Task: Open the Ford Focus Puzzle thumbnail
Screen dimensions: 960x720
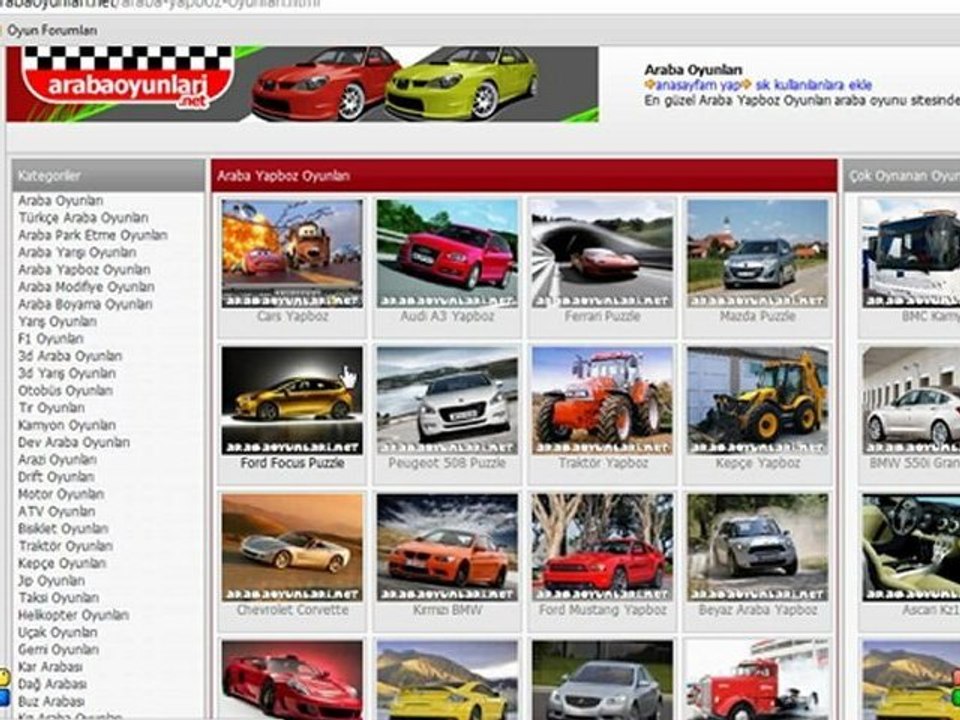Action: click(292, 400)
